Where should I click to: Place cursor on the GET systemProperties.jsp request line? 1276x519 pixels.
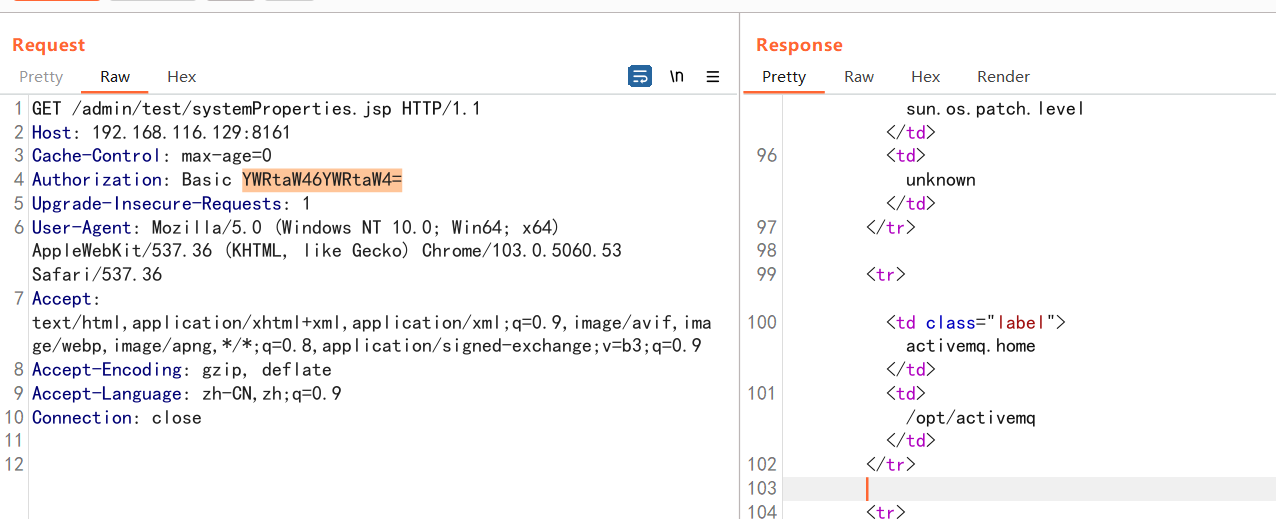tap(256, 108)
